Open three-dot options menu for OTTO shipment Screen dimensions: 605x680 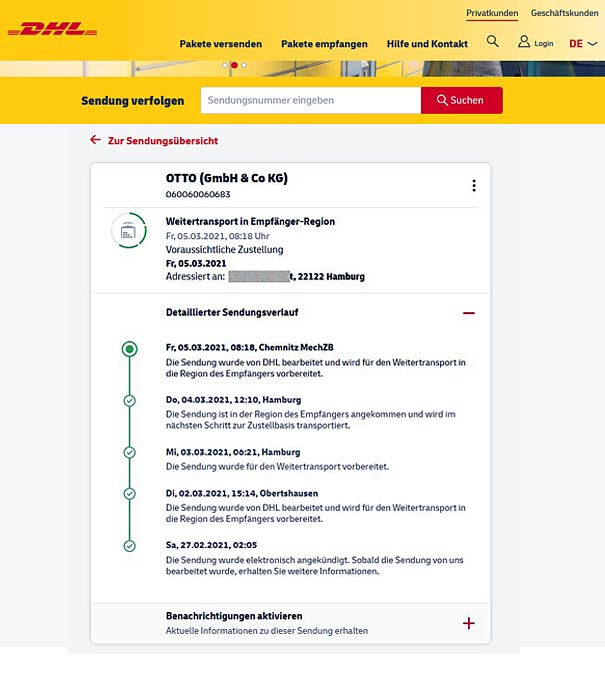tap(474, 186)
